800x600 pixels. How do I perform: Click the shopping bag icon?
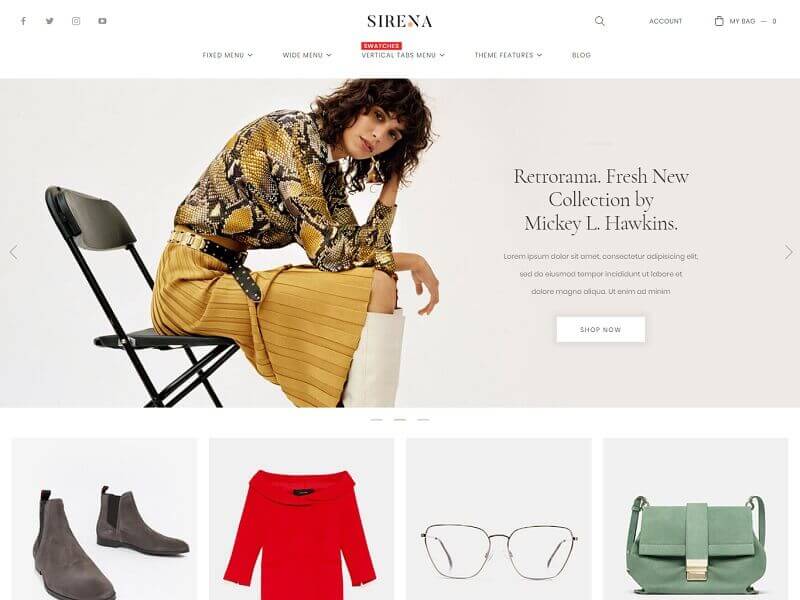coord(719,21)
